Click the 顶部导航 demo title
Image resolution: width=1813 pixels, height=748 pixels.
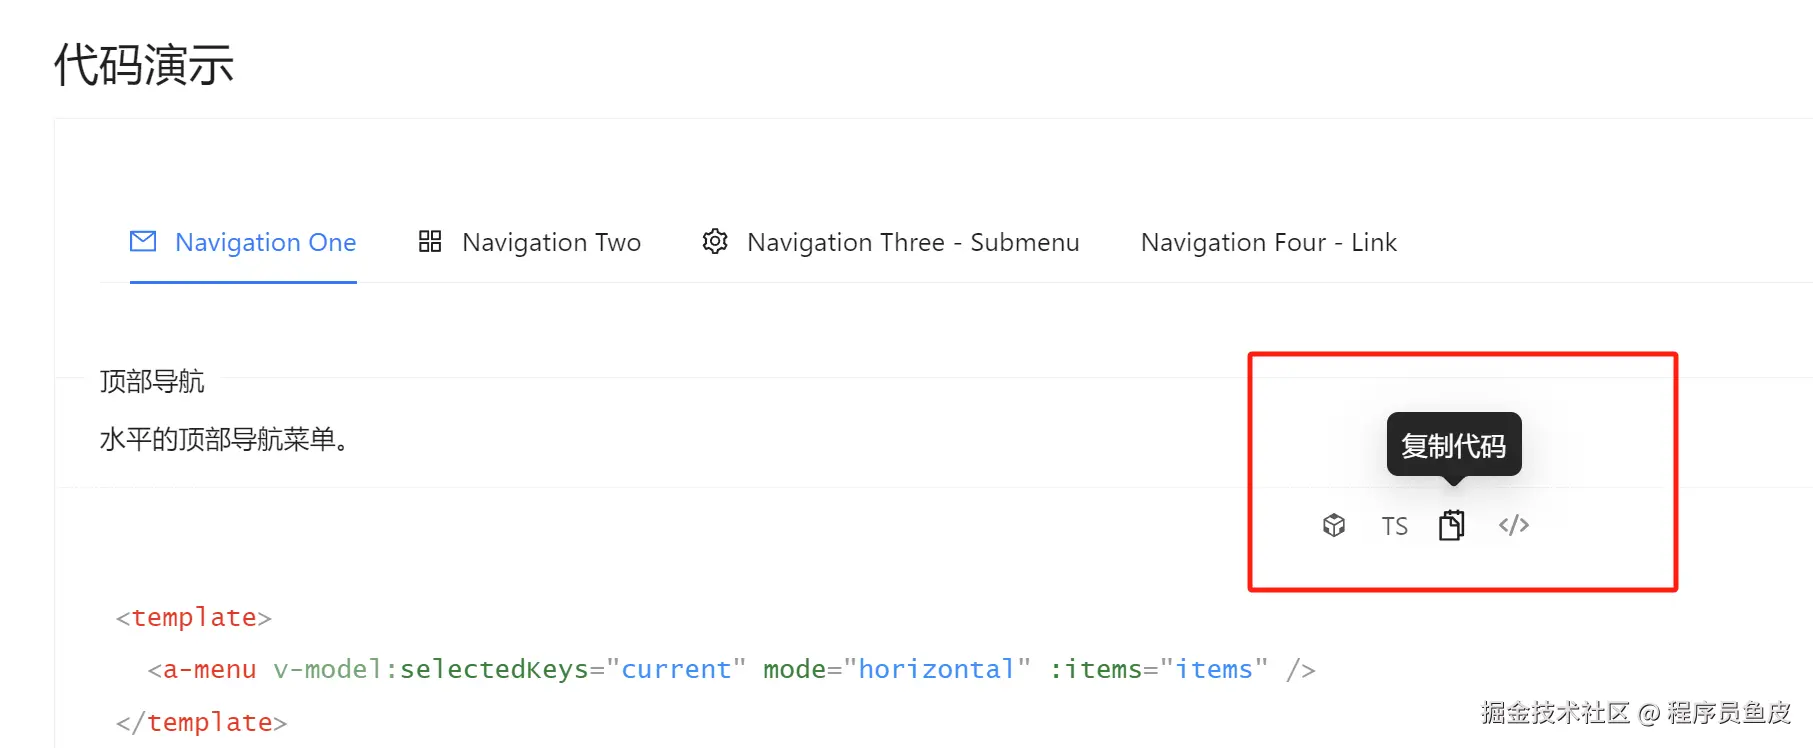[152, 381]
